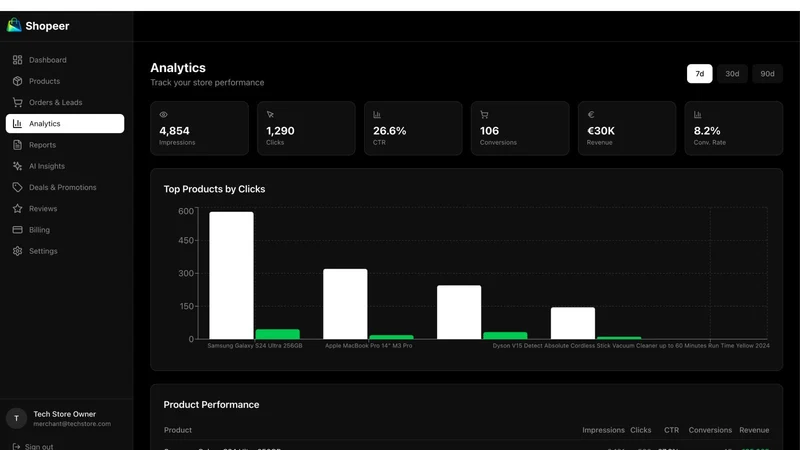This screenshot has width=800, height=450.
Task: Click the Product column header
Action: [x=178, y=430]
